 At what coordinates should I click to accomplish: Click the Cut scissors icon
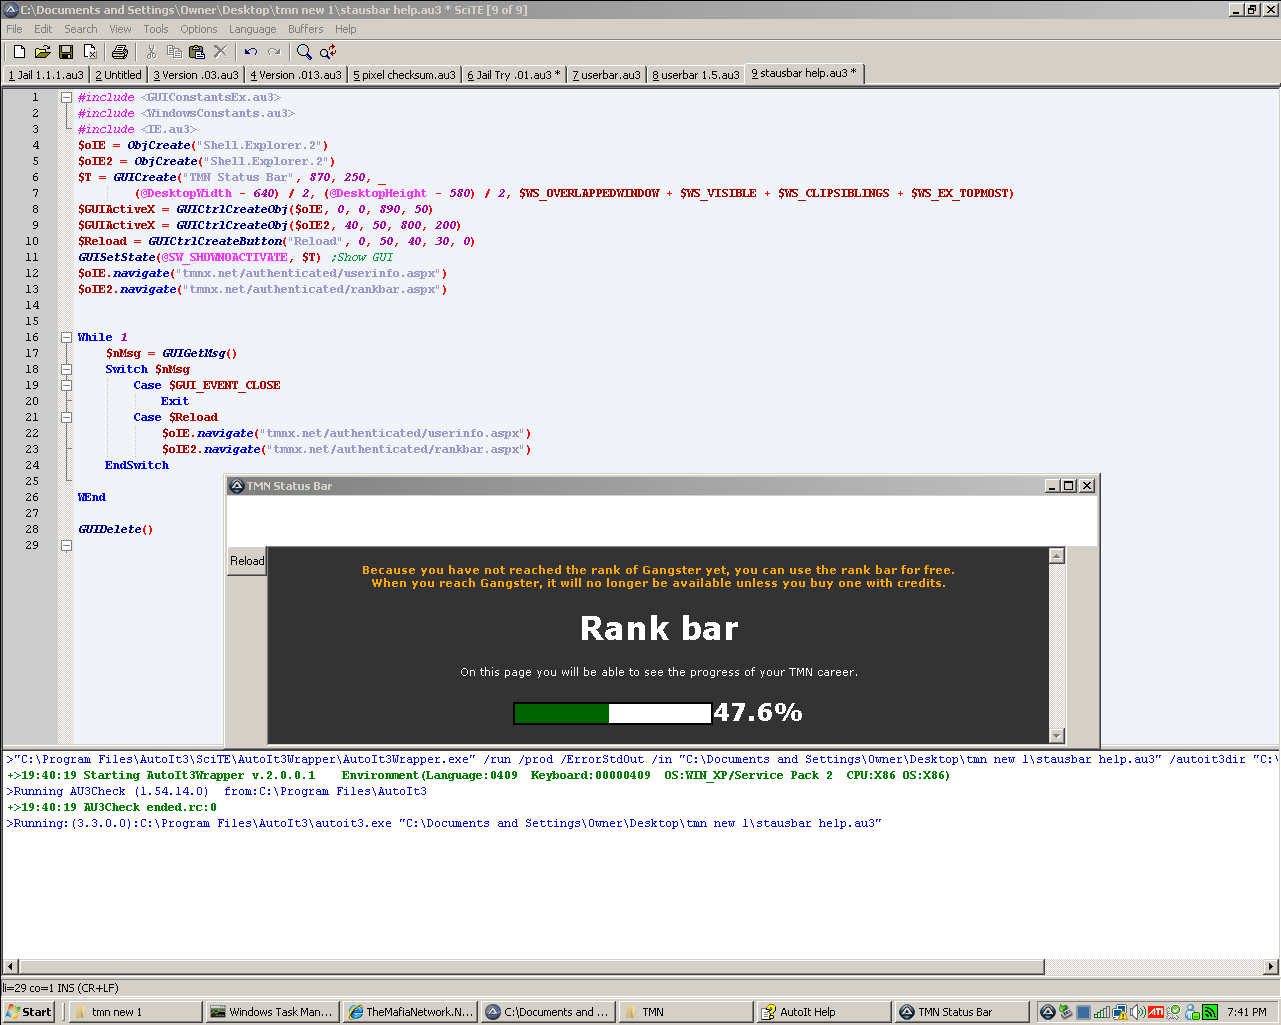click(151, 52)
